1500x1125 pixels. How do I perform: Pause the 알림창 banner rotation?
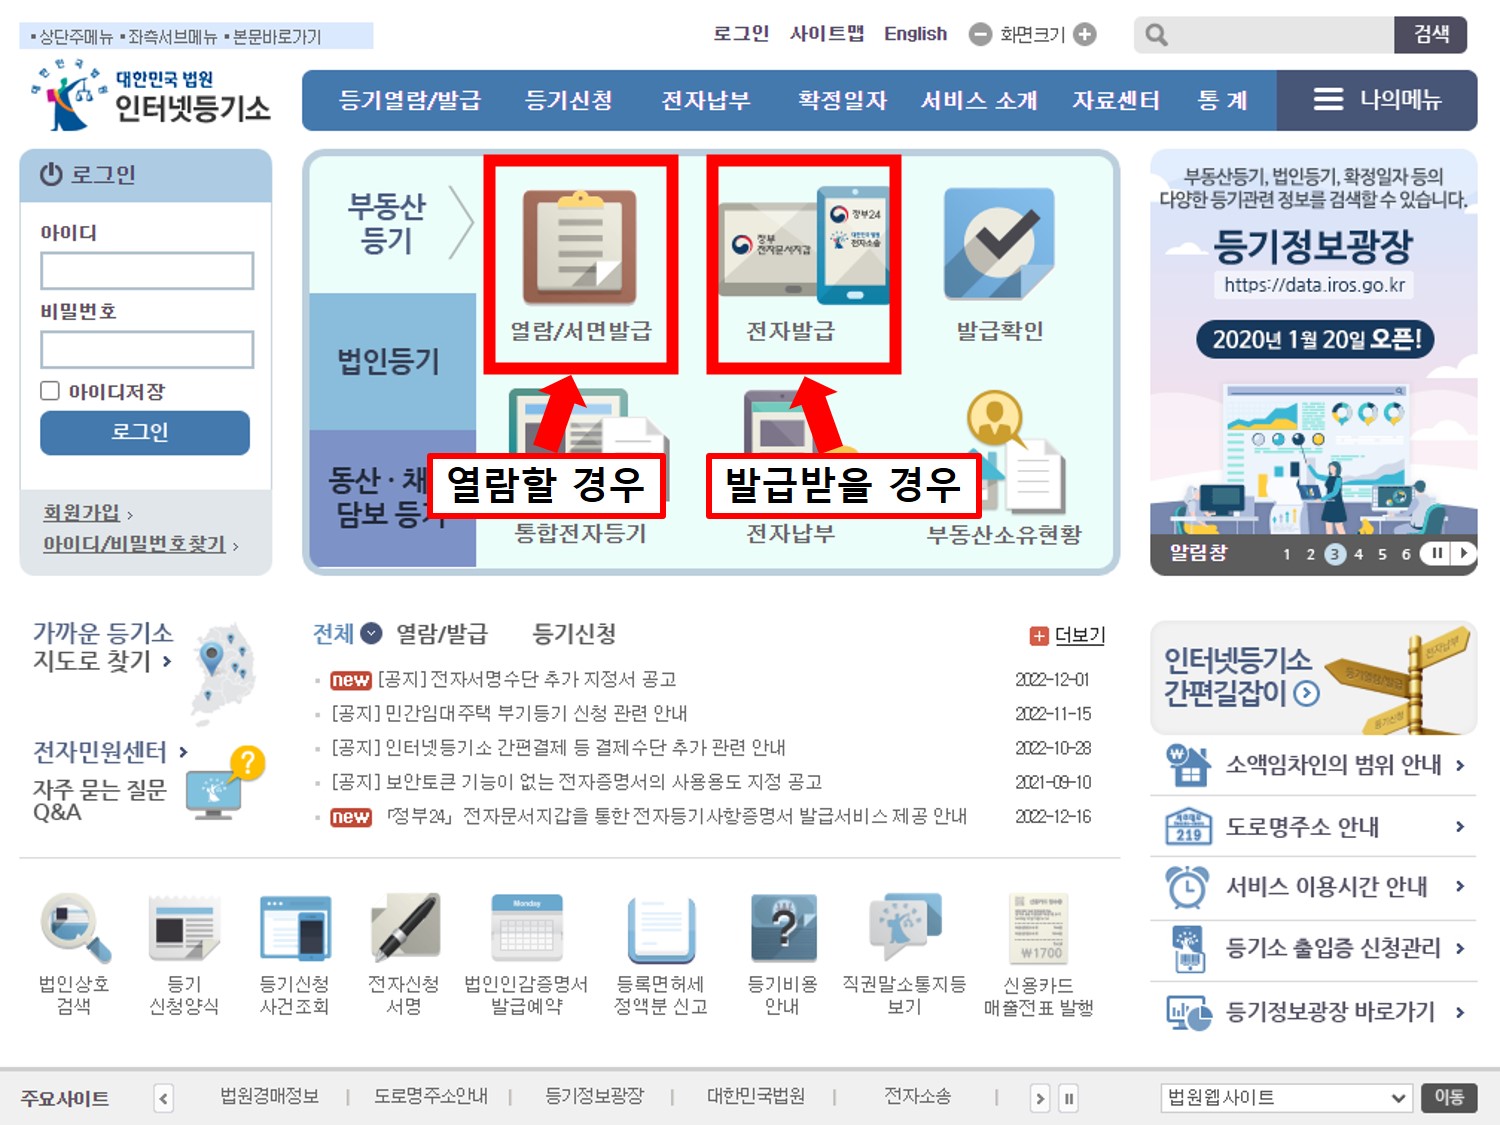[x=1437, y=552]
